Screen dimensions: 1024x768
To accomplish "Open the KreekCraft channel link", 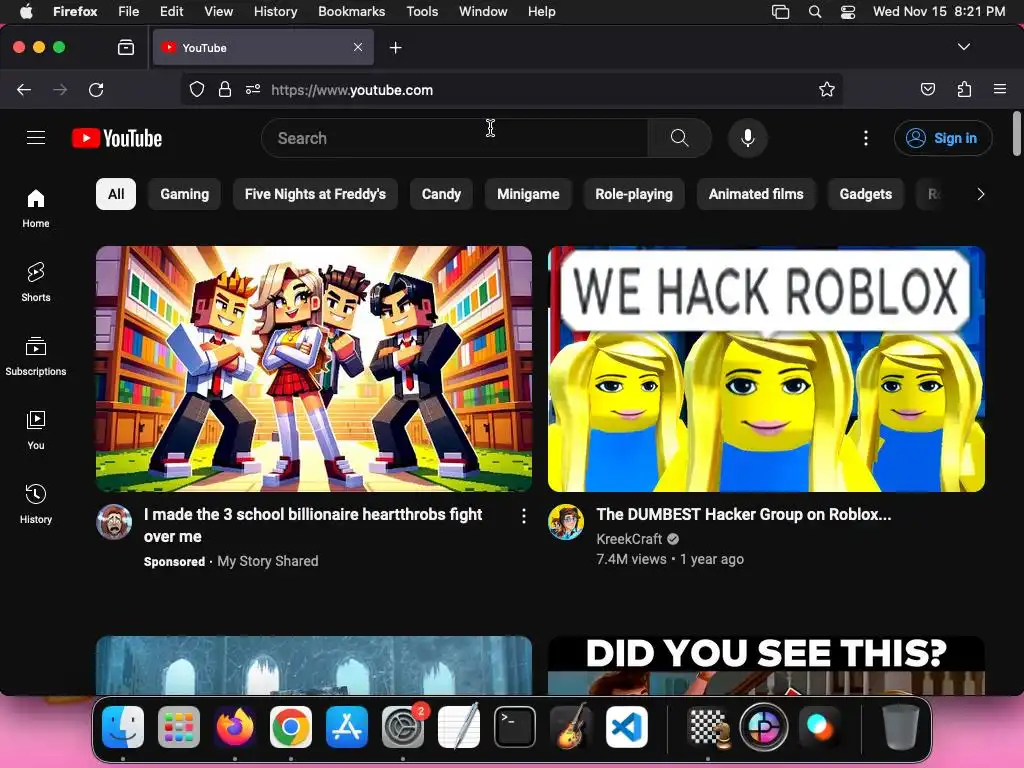I will point(629,539).
